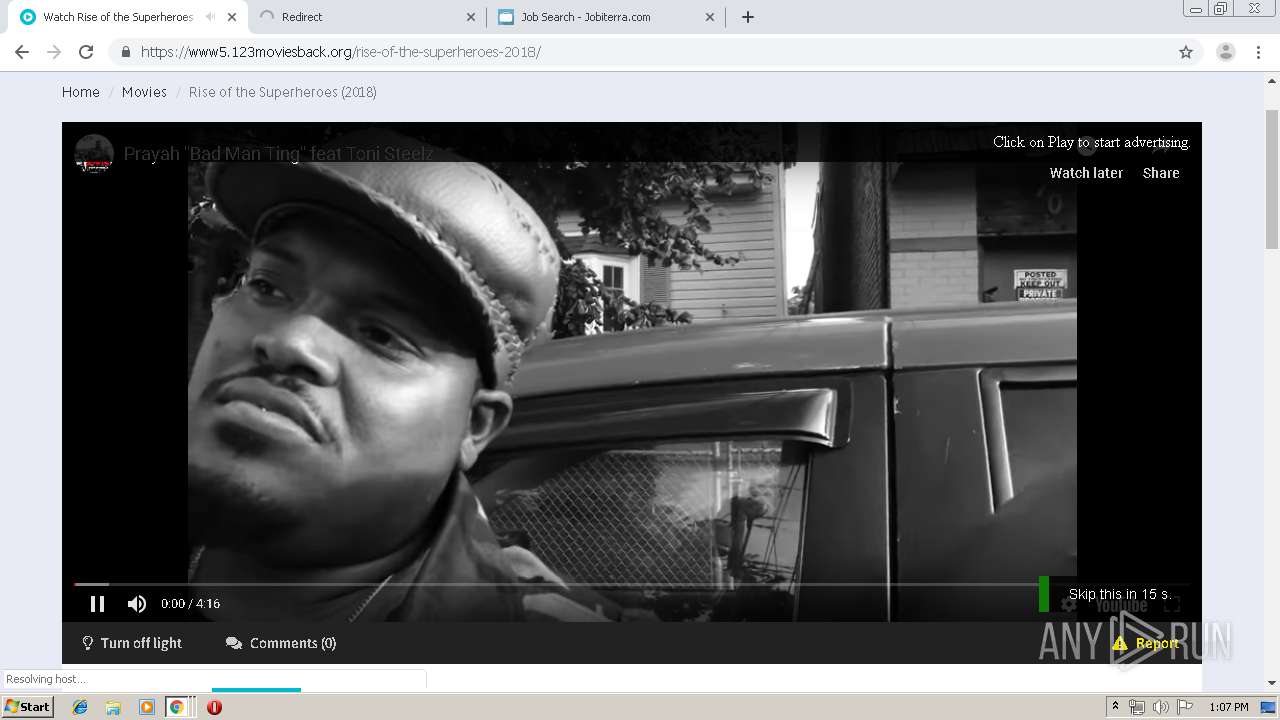Click the red Opera icon in taskbar
This screenshot has height=720, width=1280.
[214, 707]
